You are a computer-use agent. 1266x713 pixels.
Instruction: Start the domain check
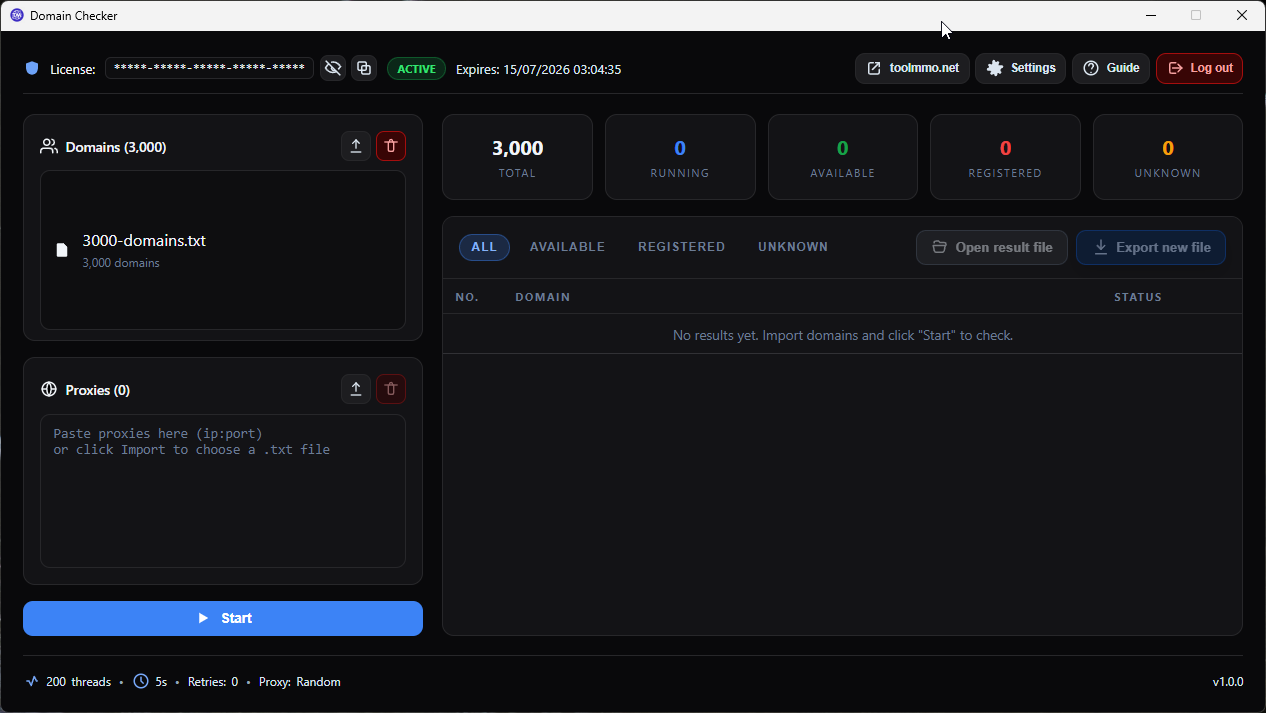(223, 618)
